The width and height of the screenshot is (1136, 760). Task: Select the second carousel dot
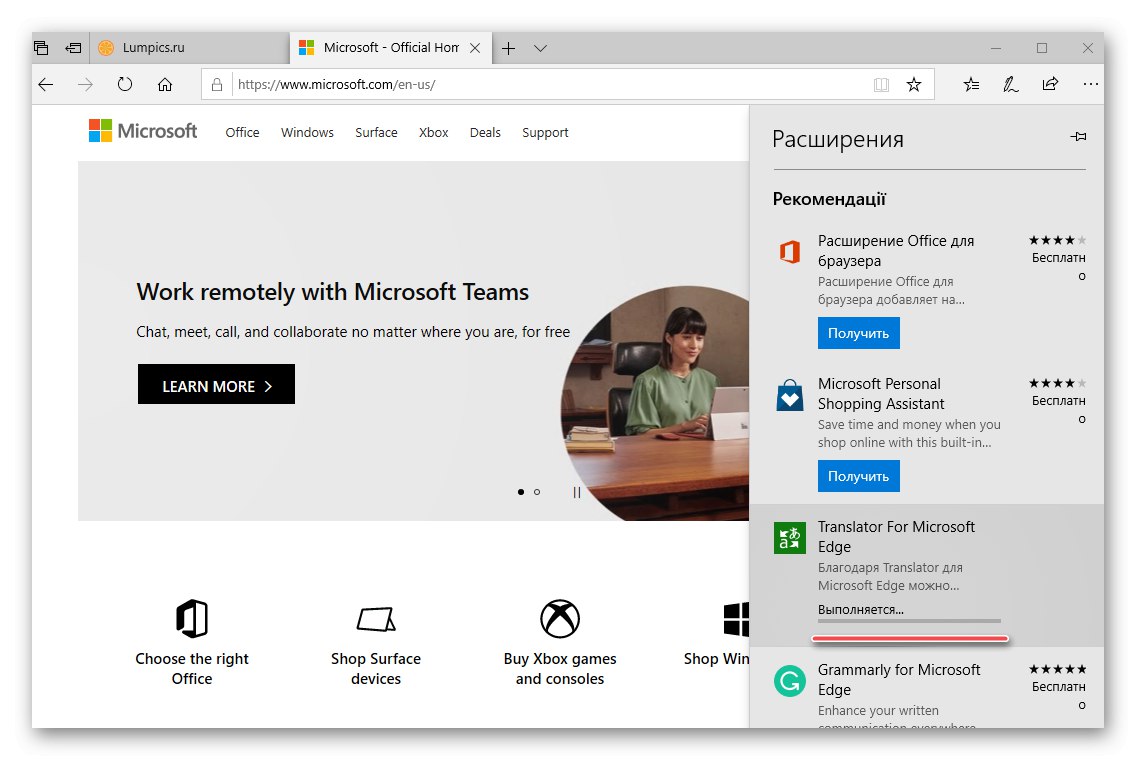537,492
